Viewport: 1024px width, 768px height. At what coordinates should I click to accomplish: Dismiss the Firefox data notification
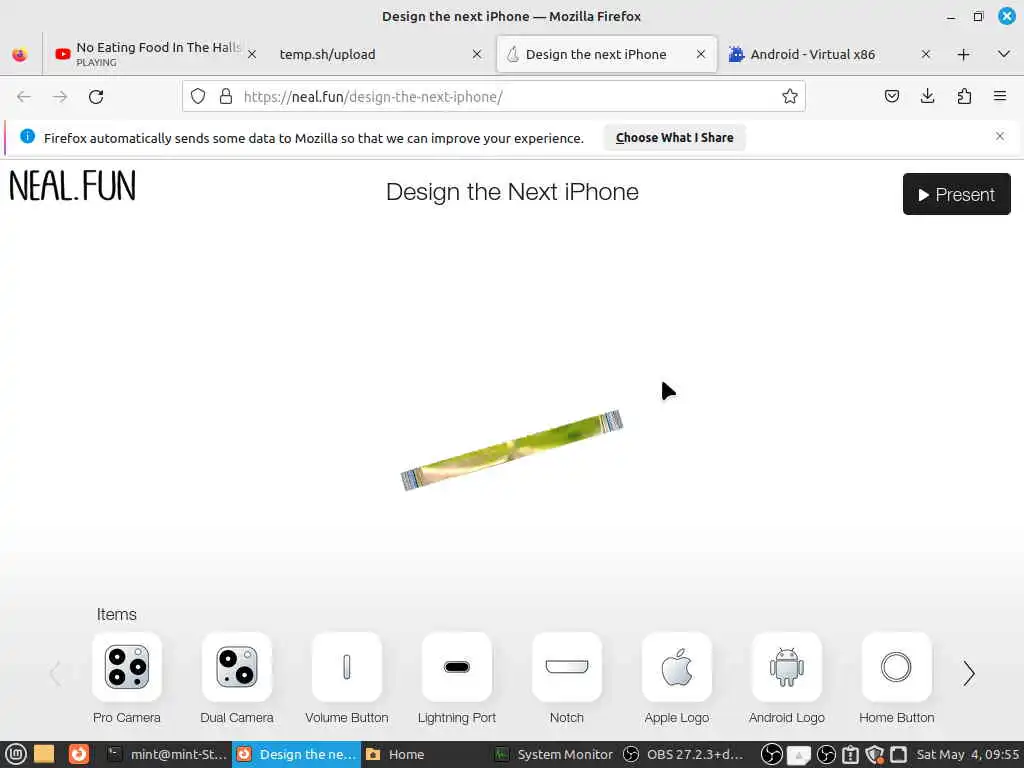(1000, 136)
